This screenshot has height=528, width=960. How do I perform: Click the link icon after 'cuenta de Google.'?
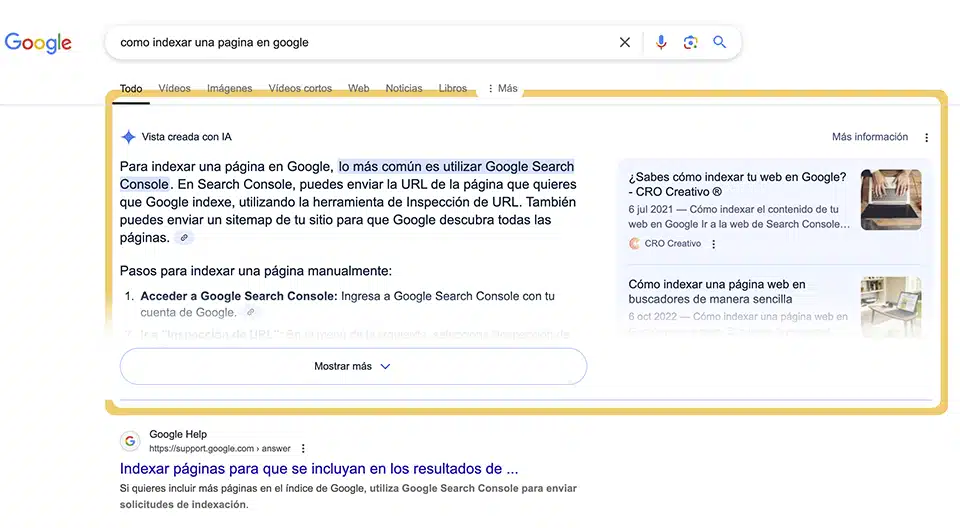250,312
